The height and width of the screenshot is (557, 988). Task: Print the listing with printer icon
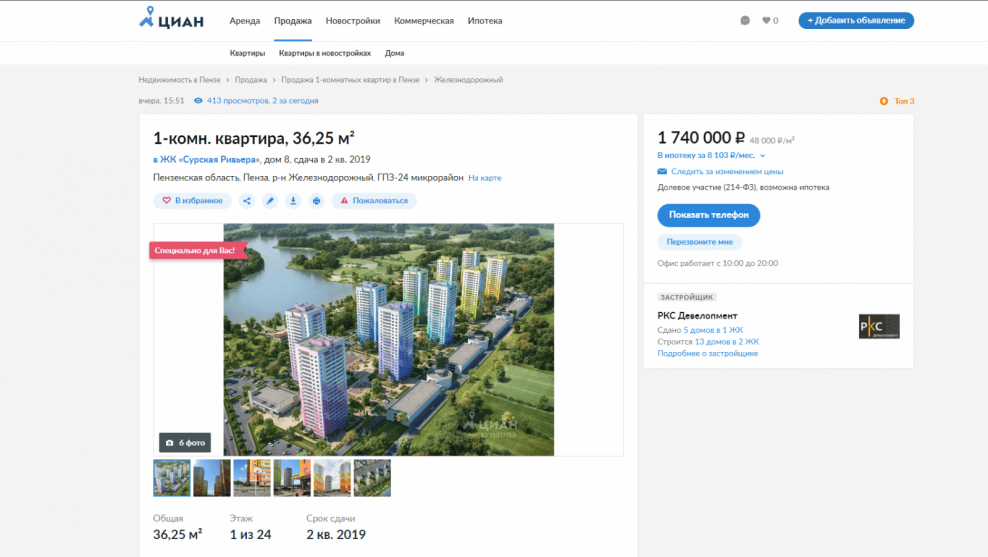(316, 200)
